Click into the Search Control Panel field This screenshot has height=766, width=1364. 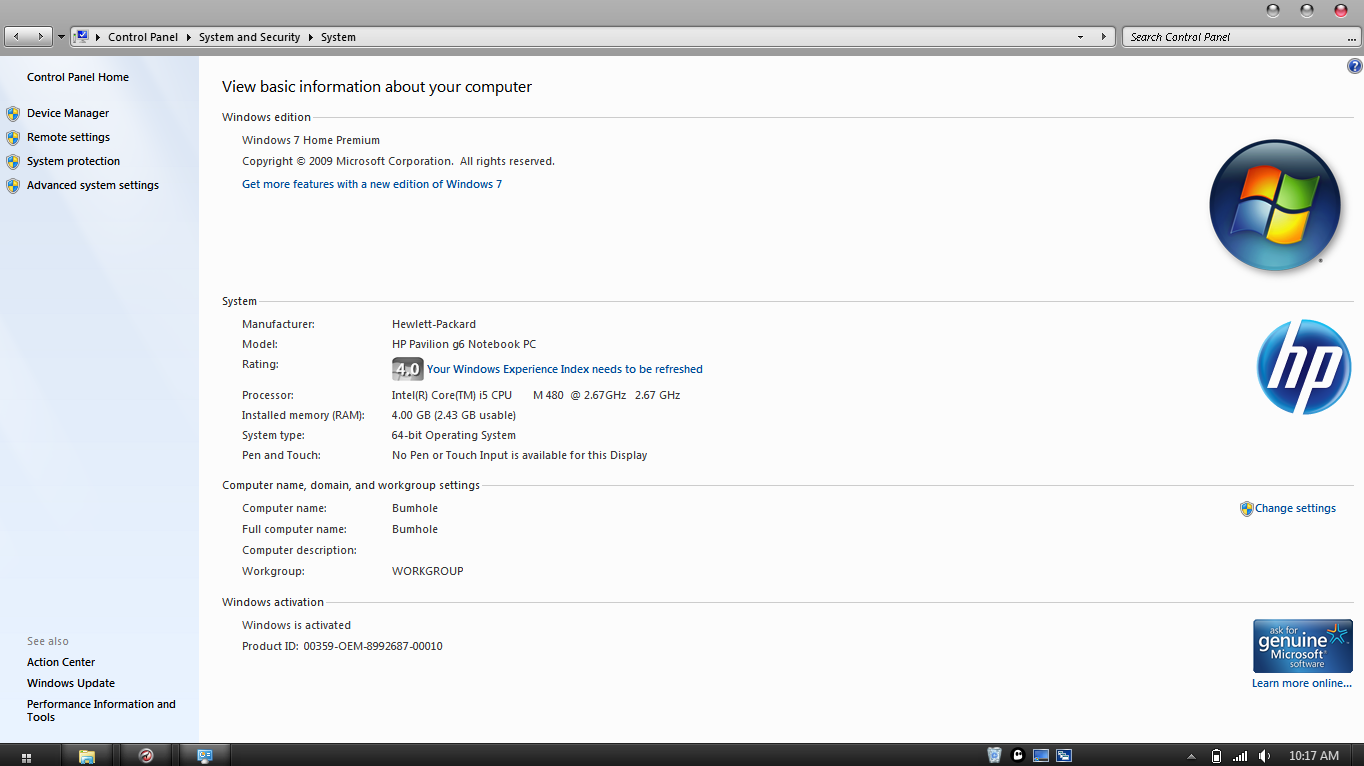[x=1238, y=37]
